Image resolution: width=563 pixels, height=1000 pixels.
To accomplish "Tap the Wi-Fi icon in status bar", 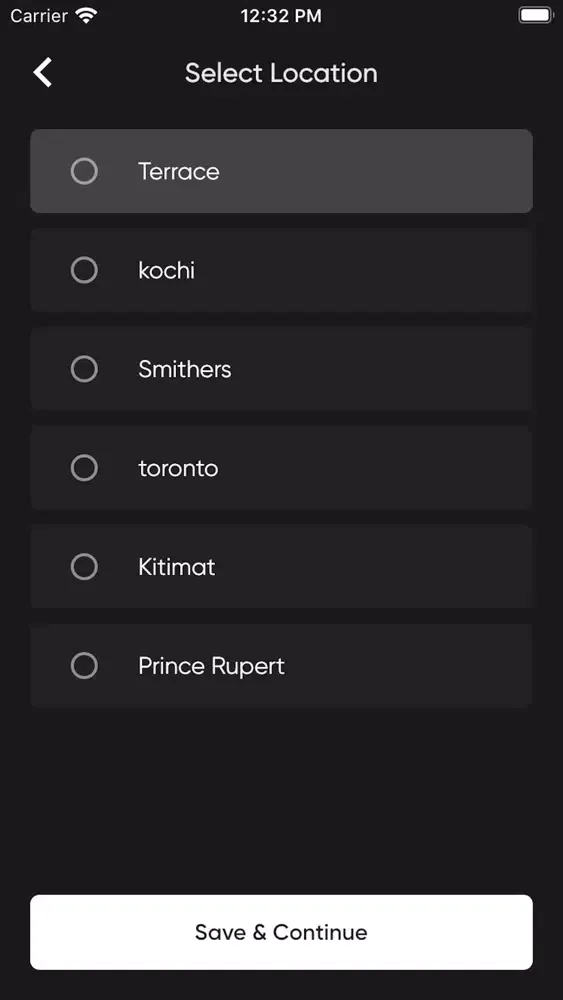I will click(85, 16).
